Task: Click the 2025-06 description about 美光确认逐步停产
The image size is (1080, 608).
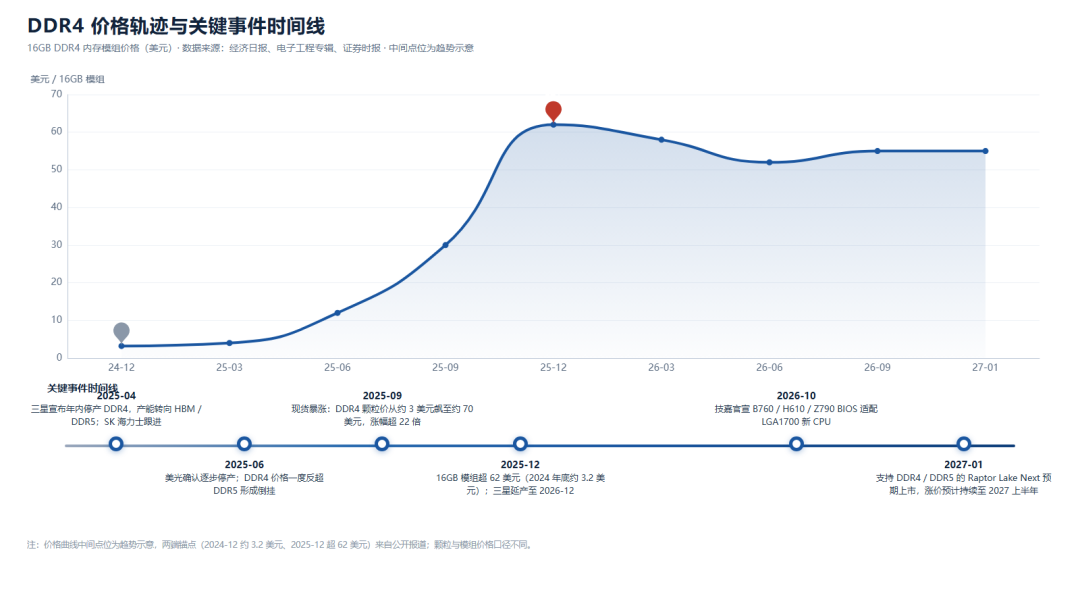Action: [x=244, y=484]
